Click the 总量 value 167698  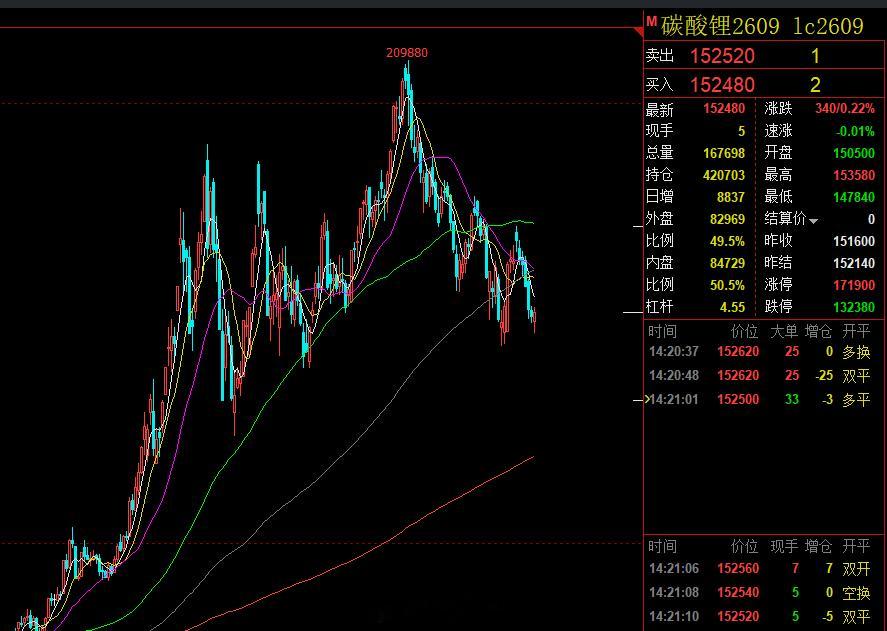tap(724, 153)
